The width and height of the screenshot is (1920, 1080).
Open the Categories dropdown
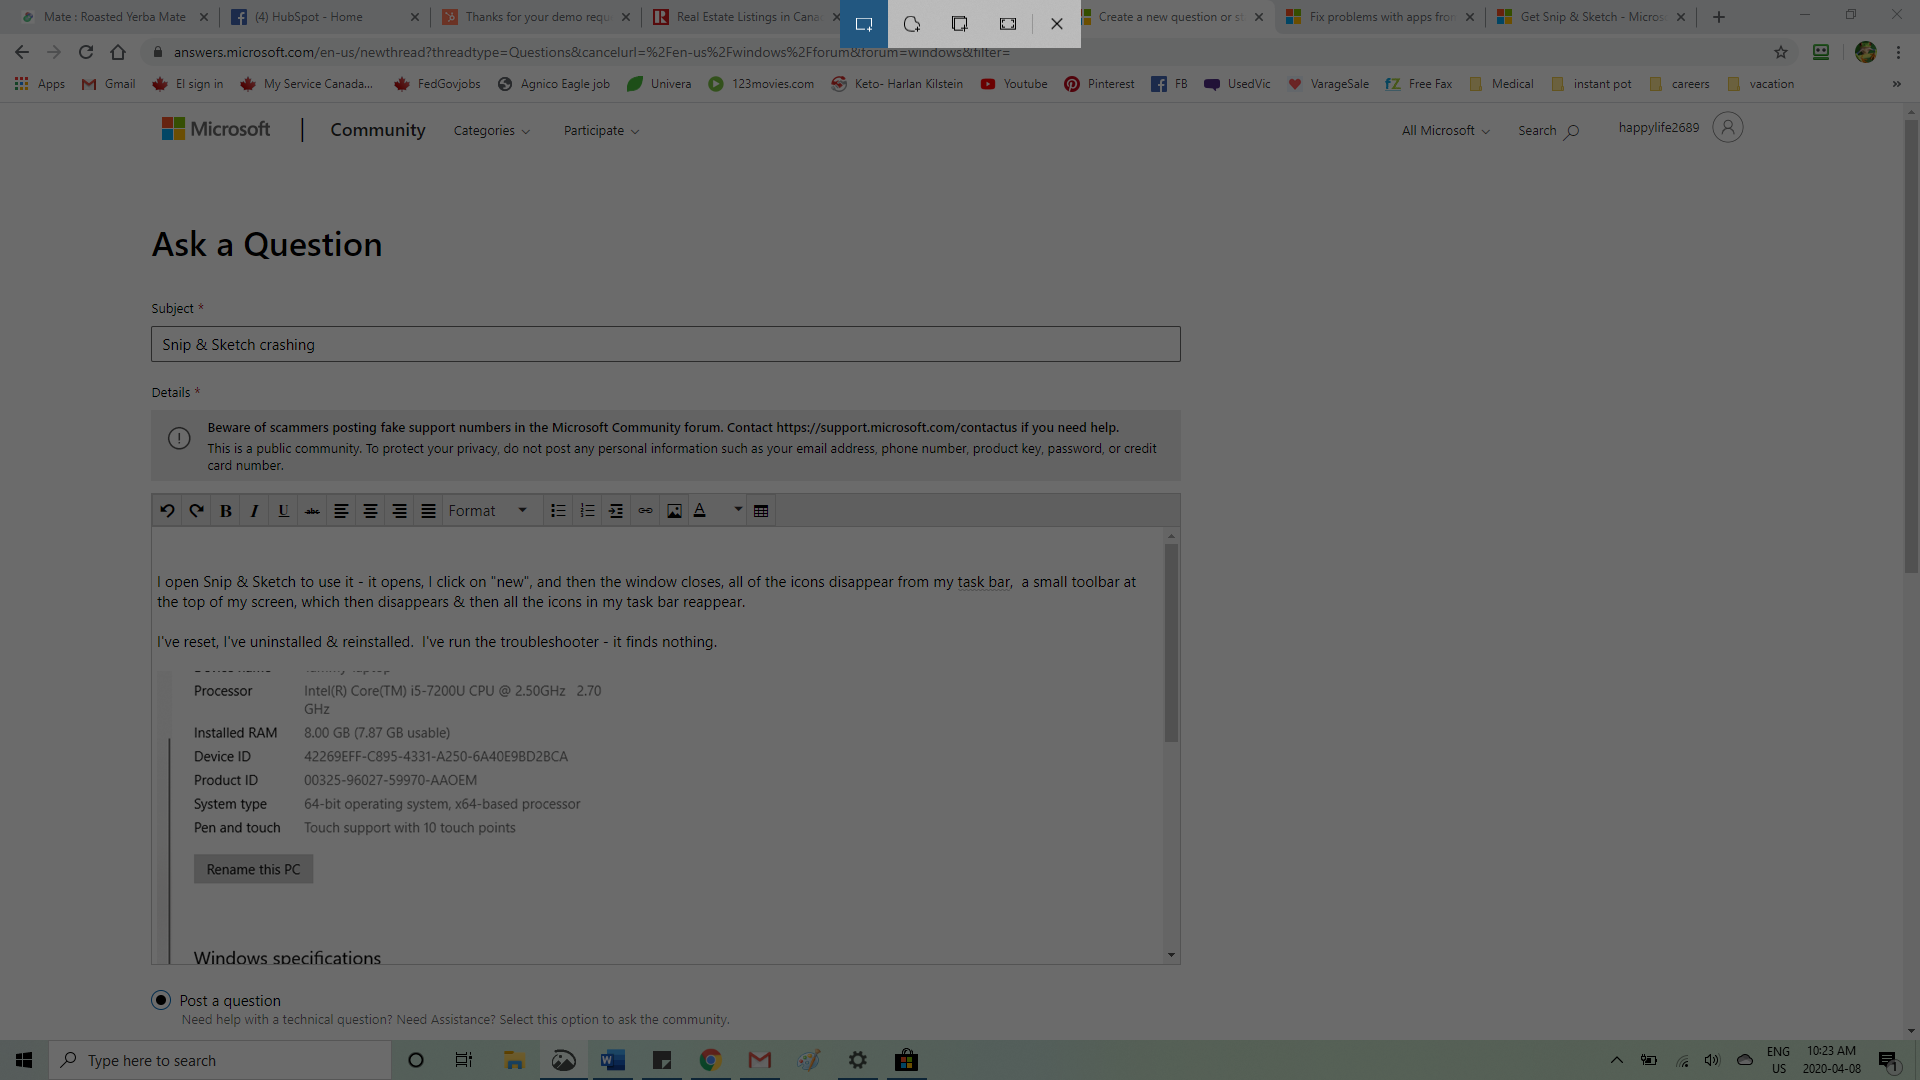point(491,130)
